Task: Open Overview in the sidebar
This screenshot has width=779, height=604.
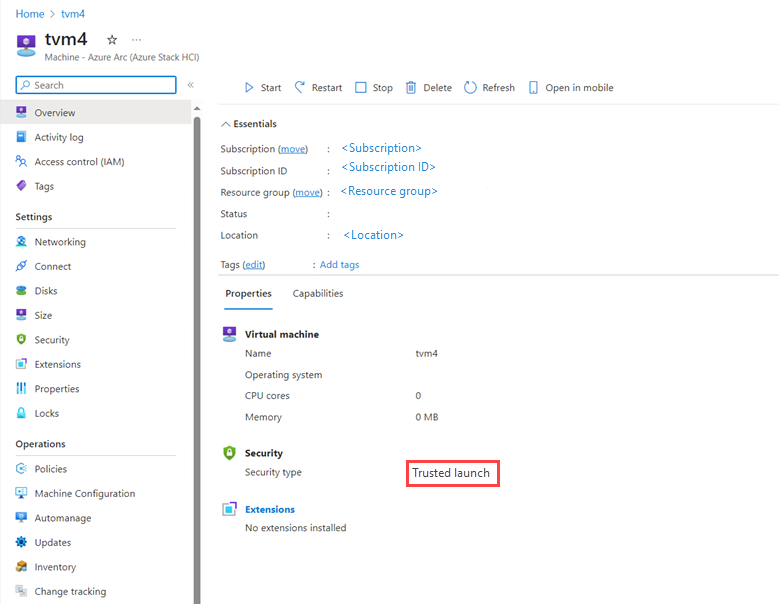Action: point(95,113)
